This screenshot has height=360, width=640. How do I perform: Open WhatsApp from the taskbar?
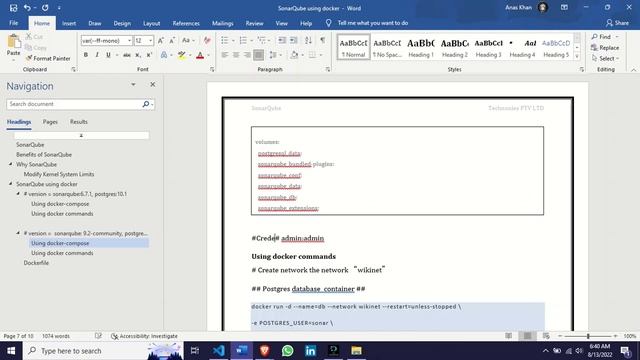click(287, 351)
